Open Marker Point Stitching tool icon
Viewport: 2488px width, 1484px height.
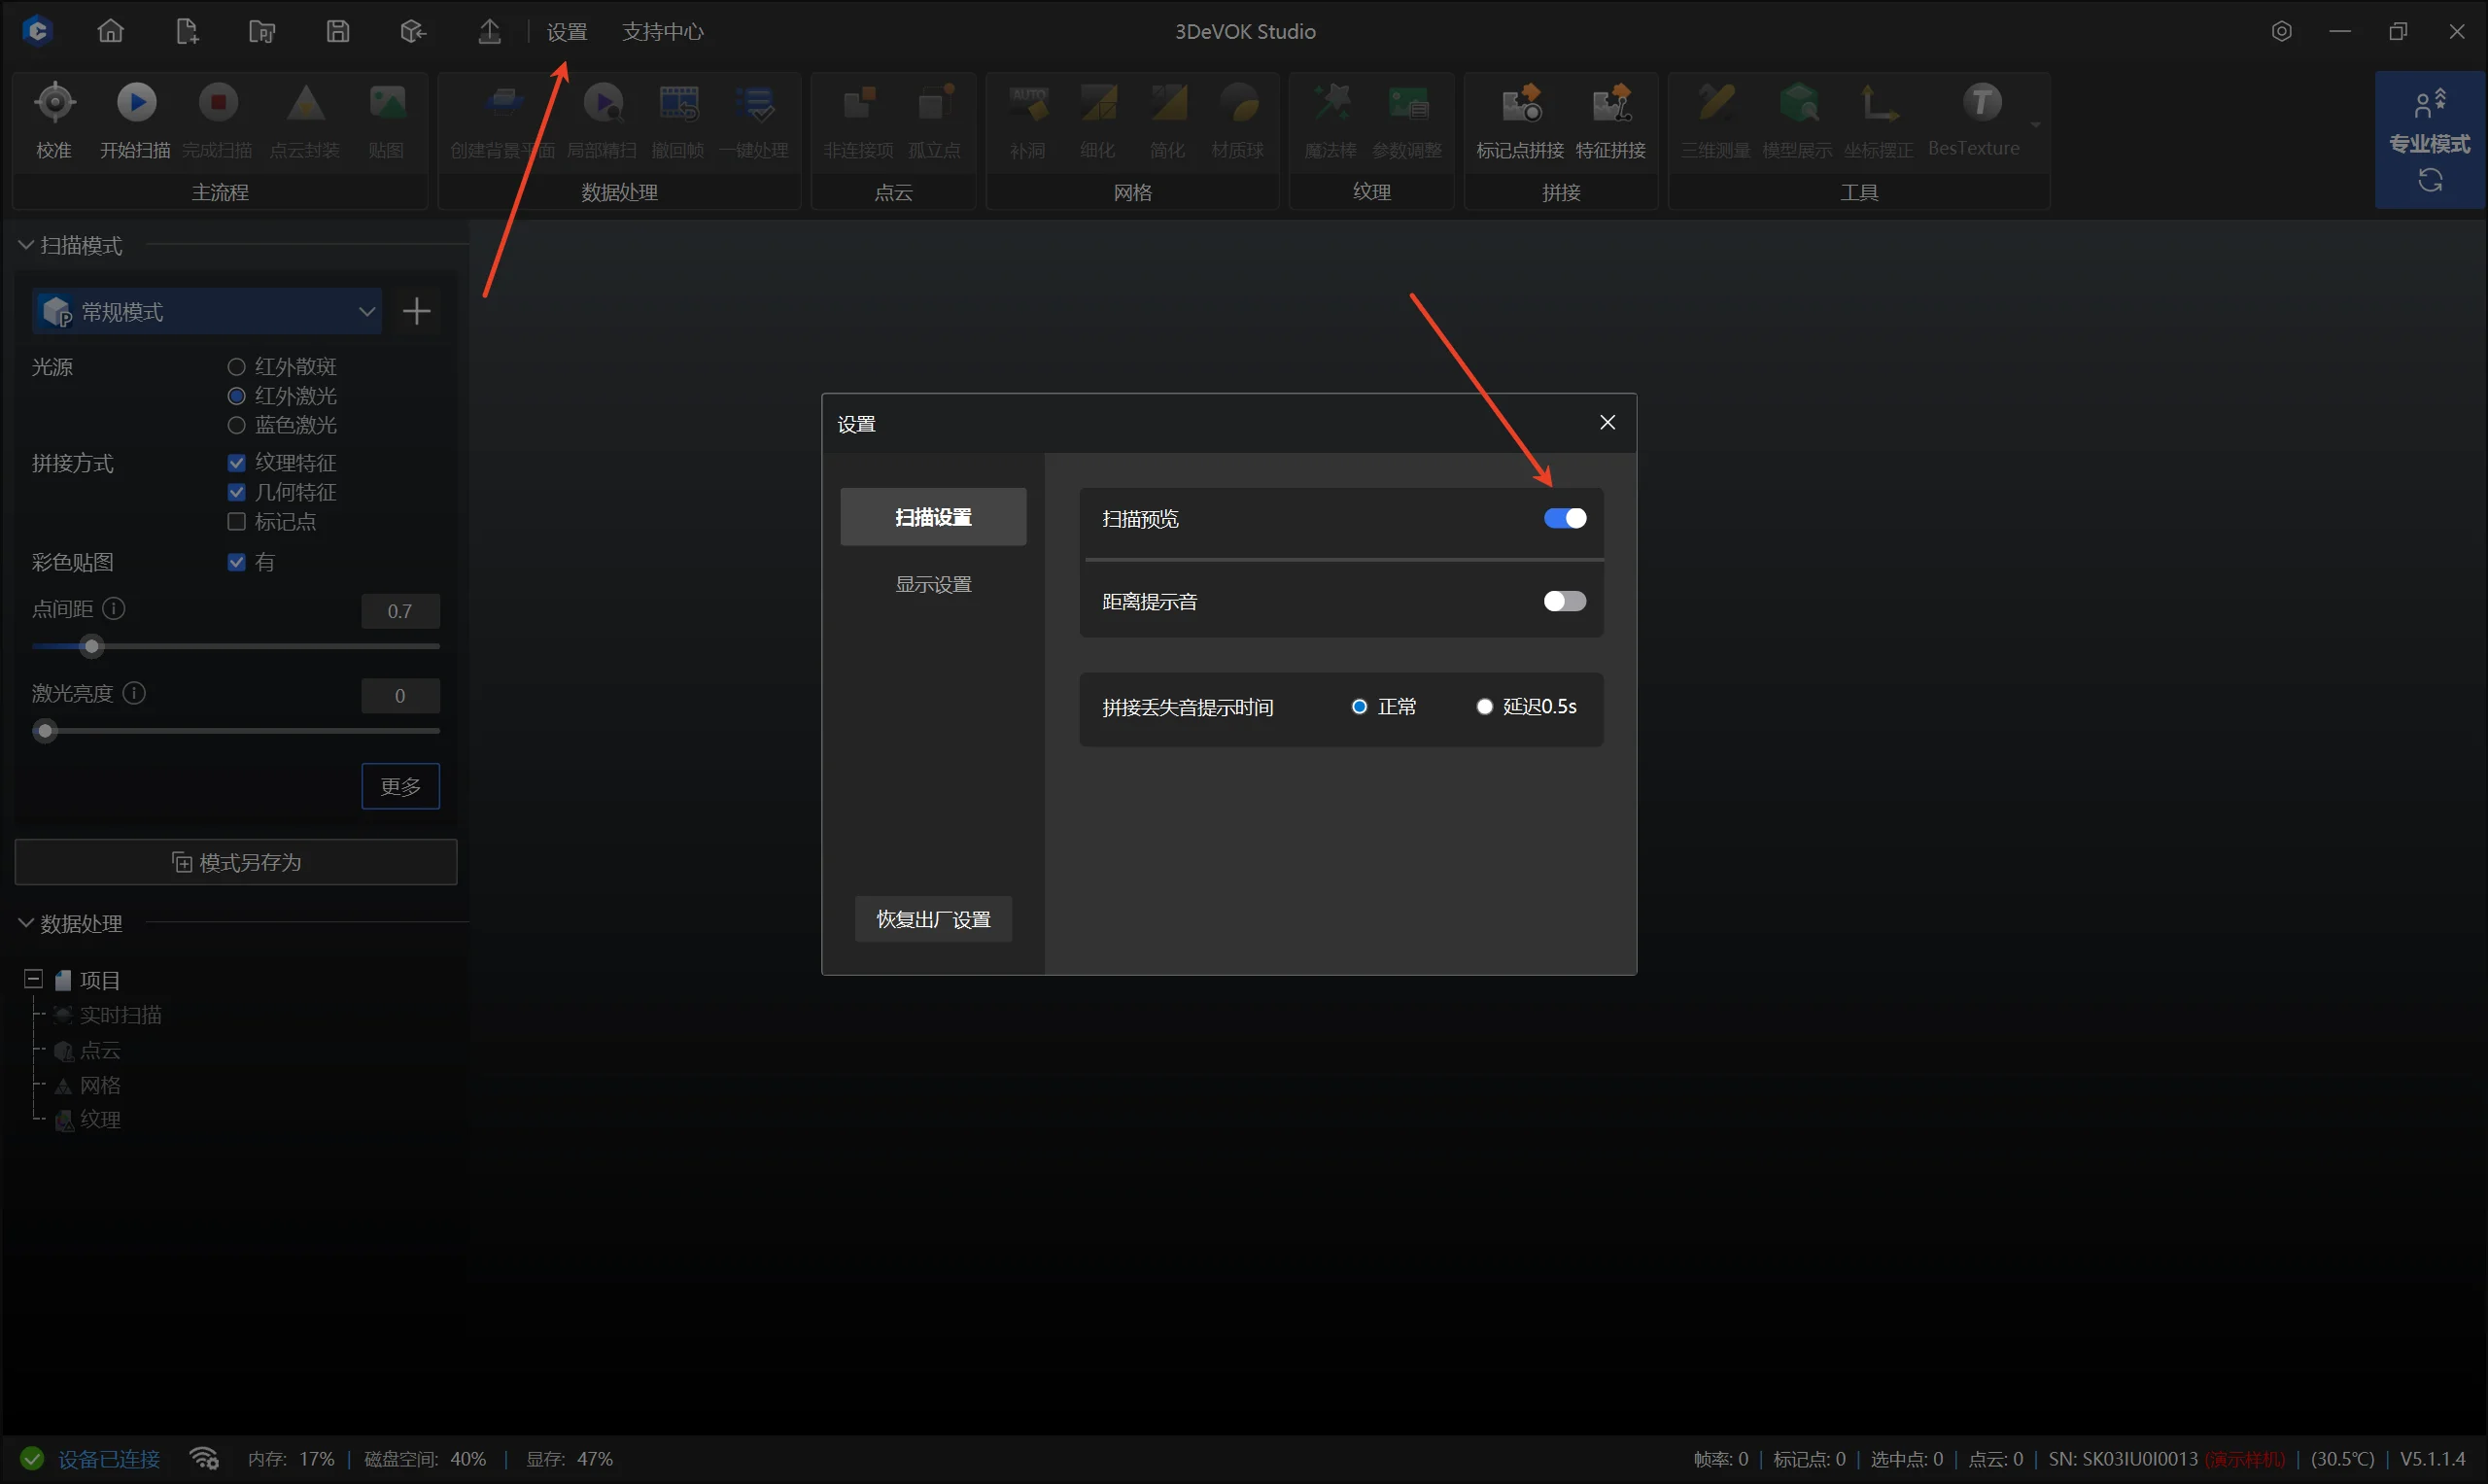coord(1521,103)
